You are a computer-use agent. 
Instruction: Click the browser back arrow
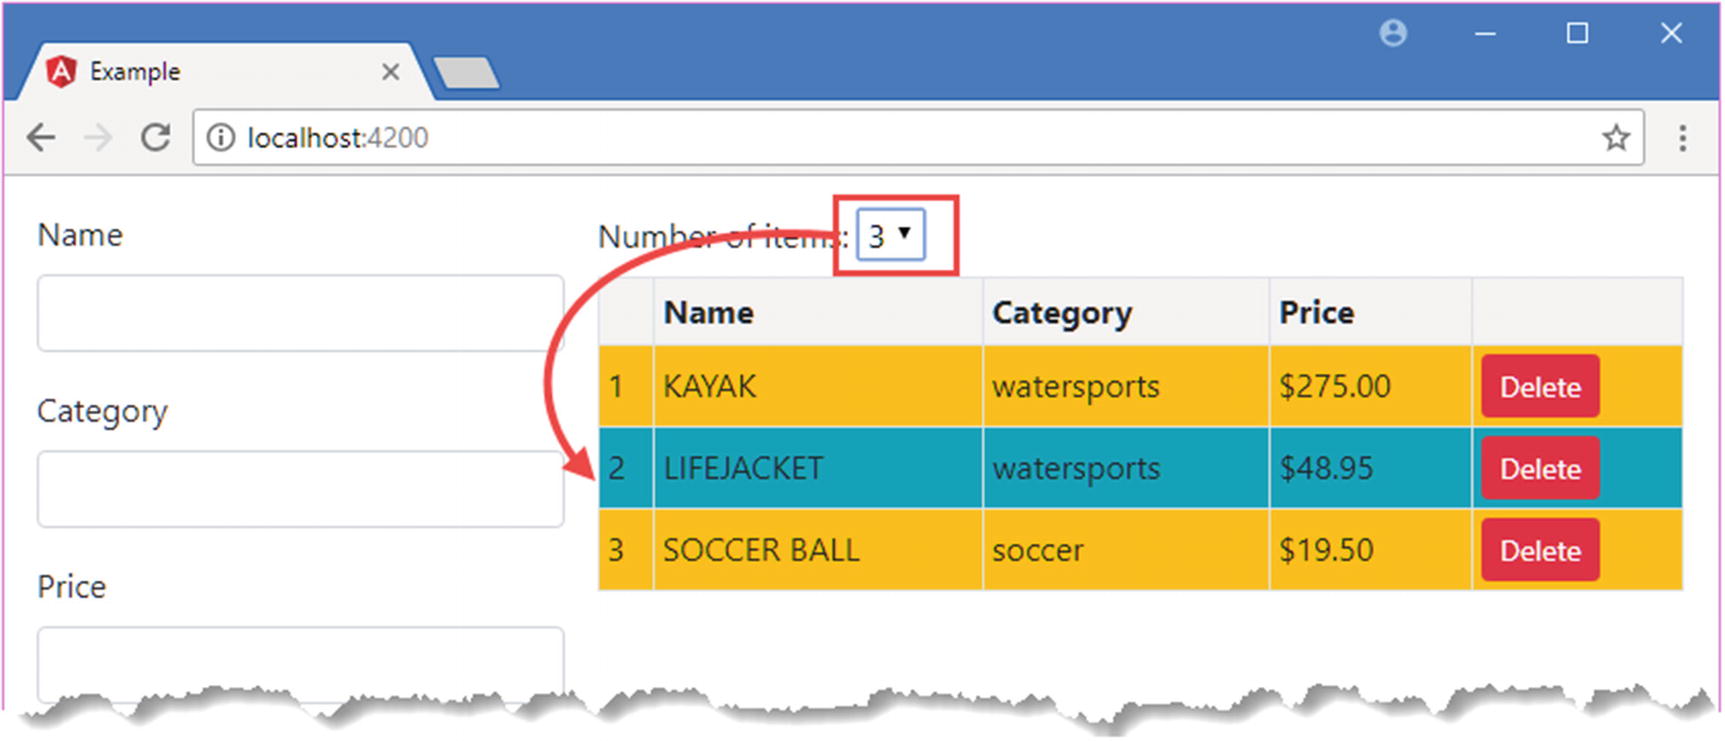[x=41, y=138]
